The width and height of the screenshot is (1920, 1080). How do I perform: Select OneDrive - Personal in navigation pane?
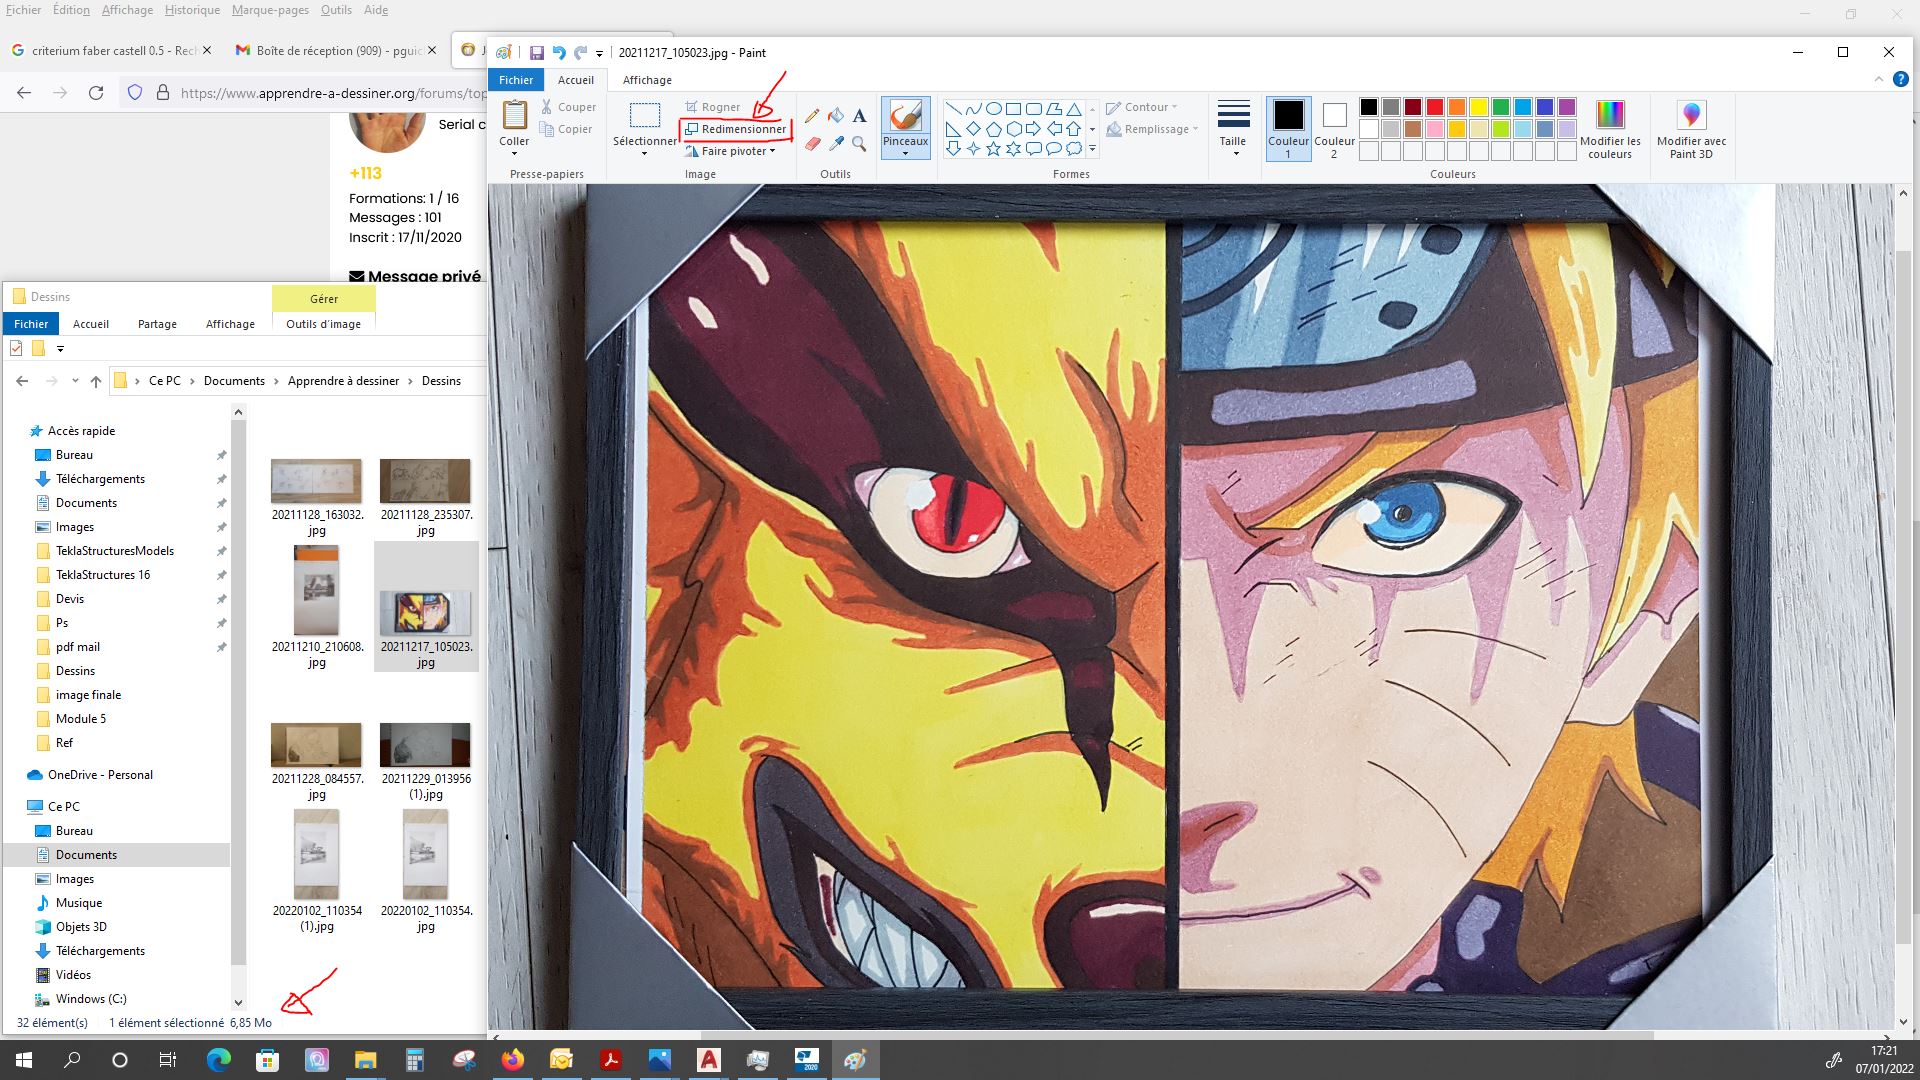tap(100, 775)
